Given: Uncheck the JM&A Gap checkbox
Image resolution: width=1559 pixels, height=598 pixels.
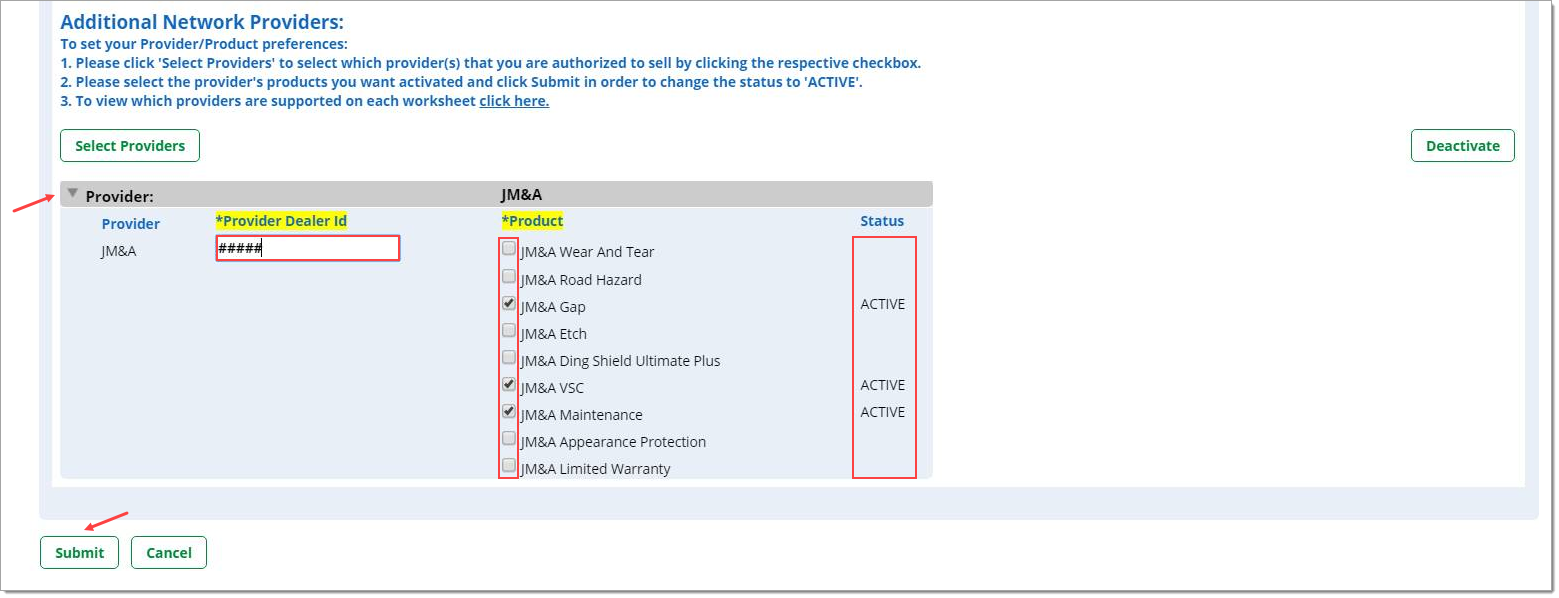Looking at the screenshot, I should click(x=509, y=303).
